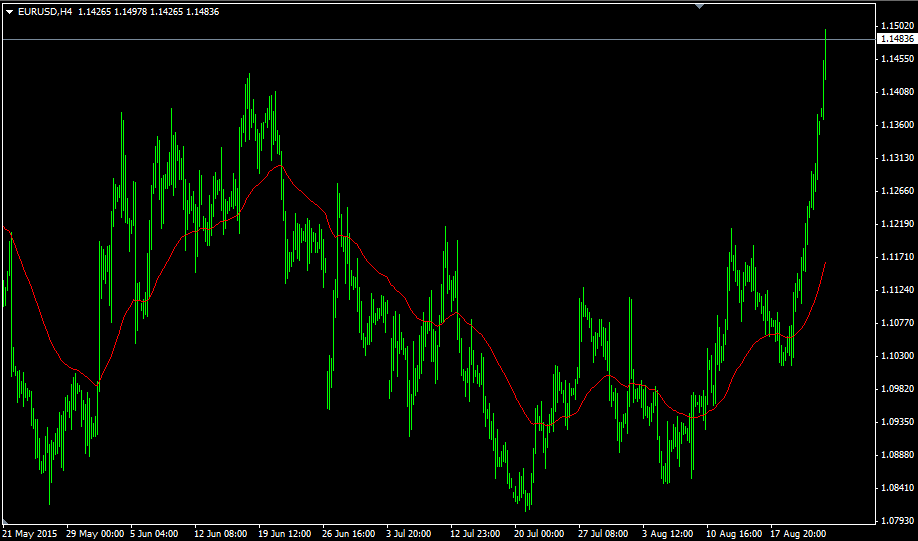This screenshot has width=918, height=541.
Task: Click price scale value 1.14550
Action: (x=897, y=59)
